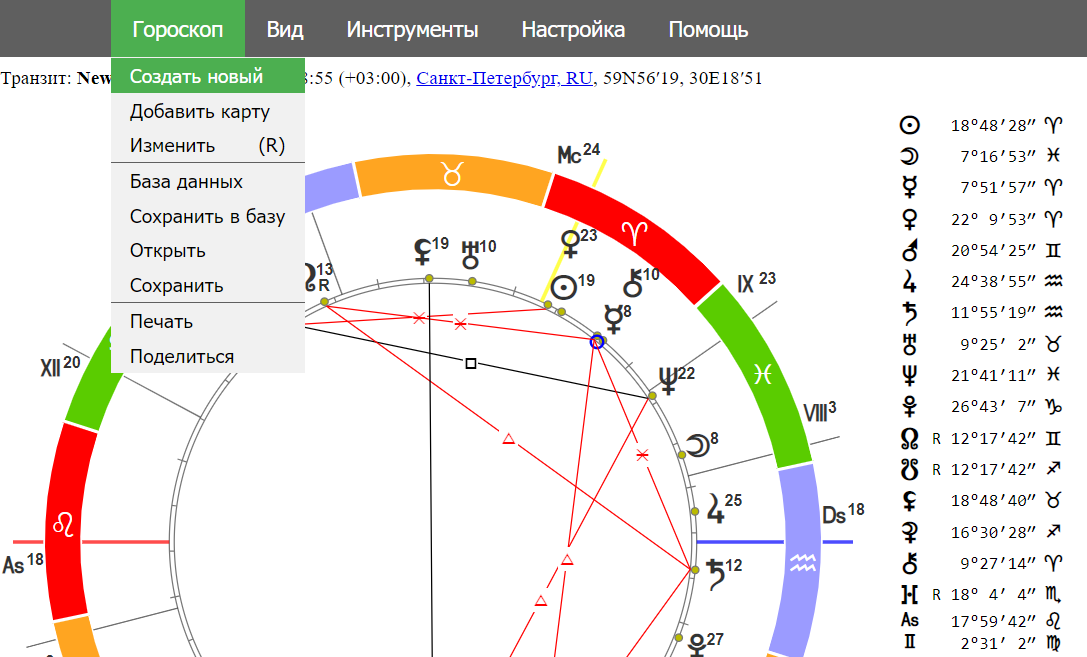Select Изменить (R) menu entry
Viewport: 1087px width, 657px height.
[208, 146]
